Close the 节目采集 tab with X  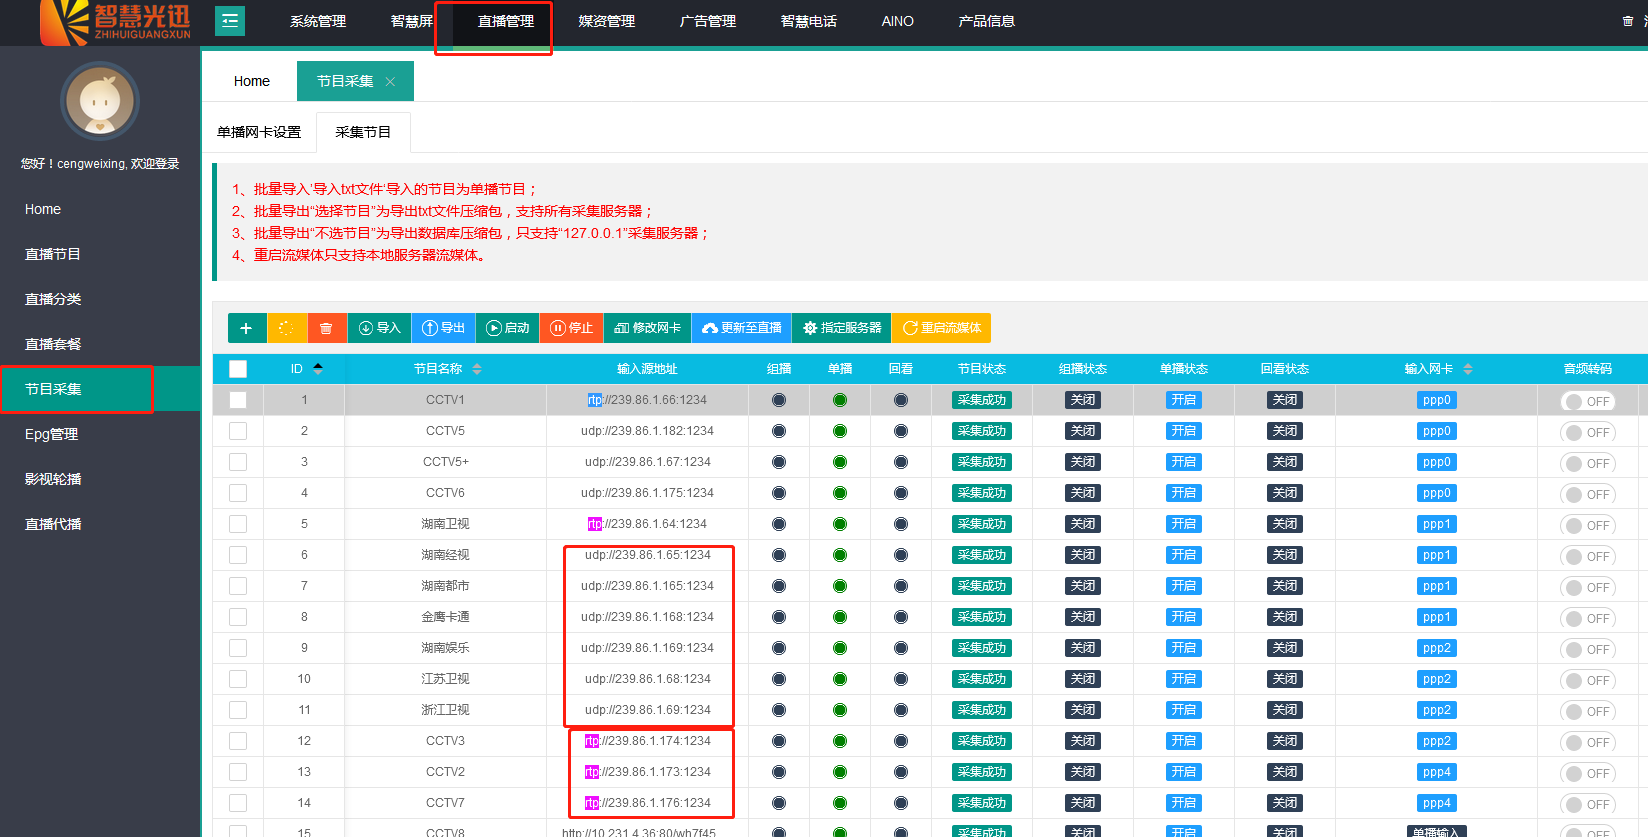[390, 82]
